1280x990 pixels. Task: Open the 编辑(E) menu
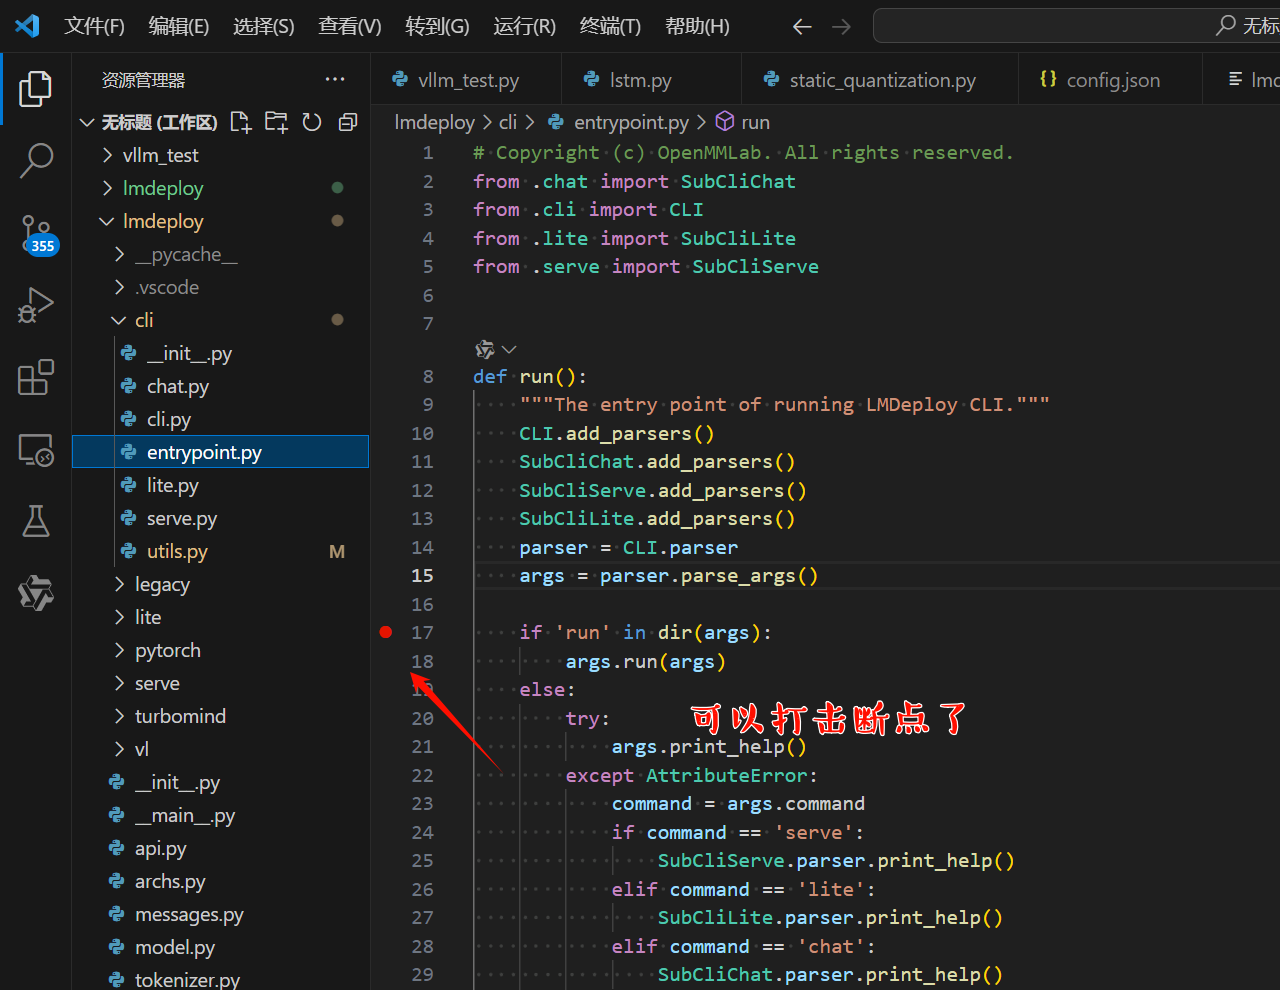pos(179,26)
